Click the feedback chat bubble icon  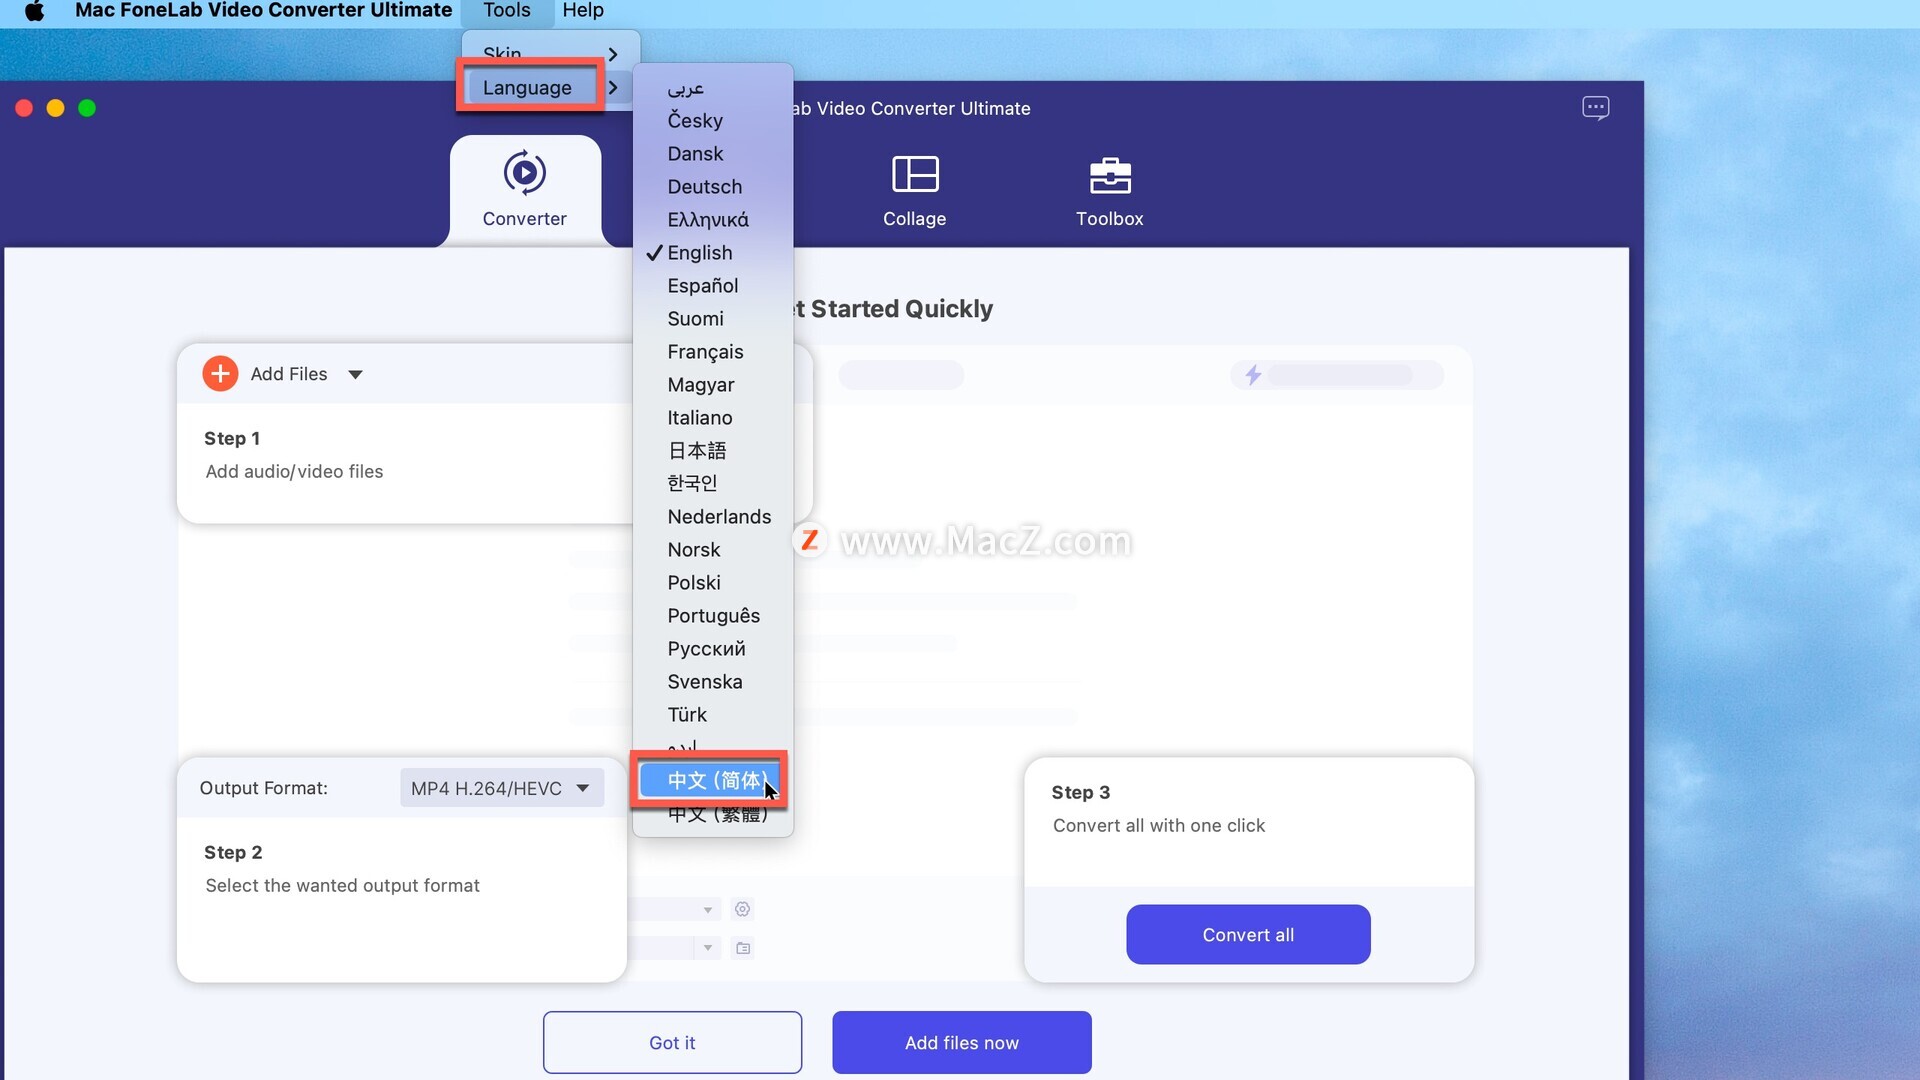click(1595, 107)
